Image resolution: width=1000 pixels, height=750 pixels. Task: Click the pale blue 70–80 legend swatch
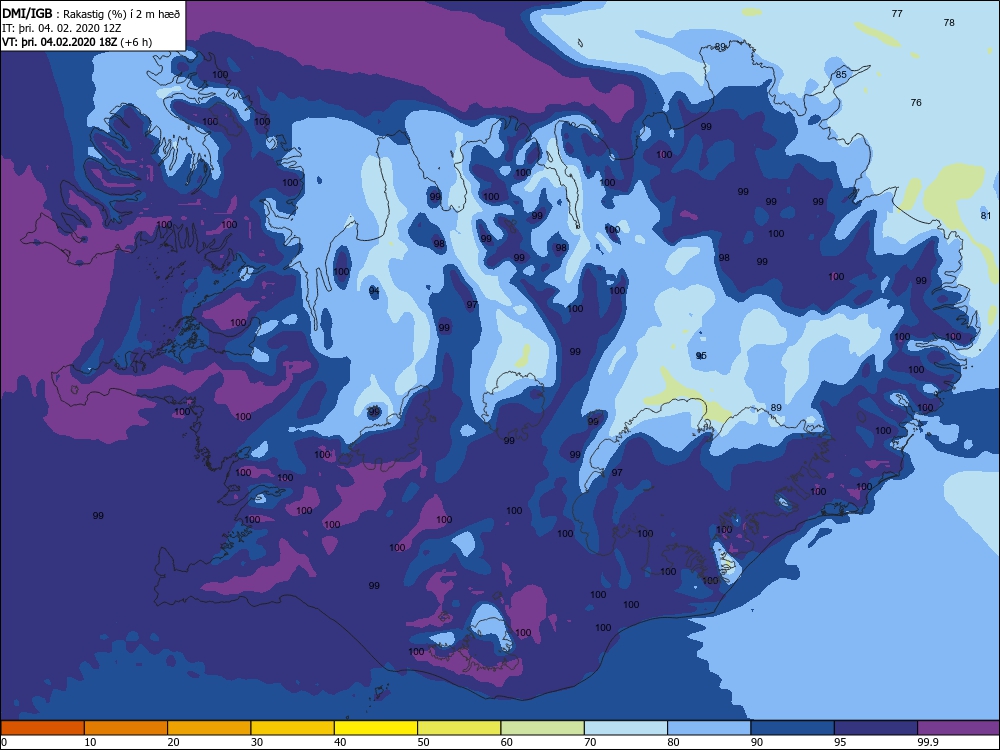point(626,728)
